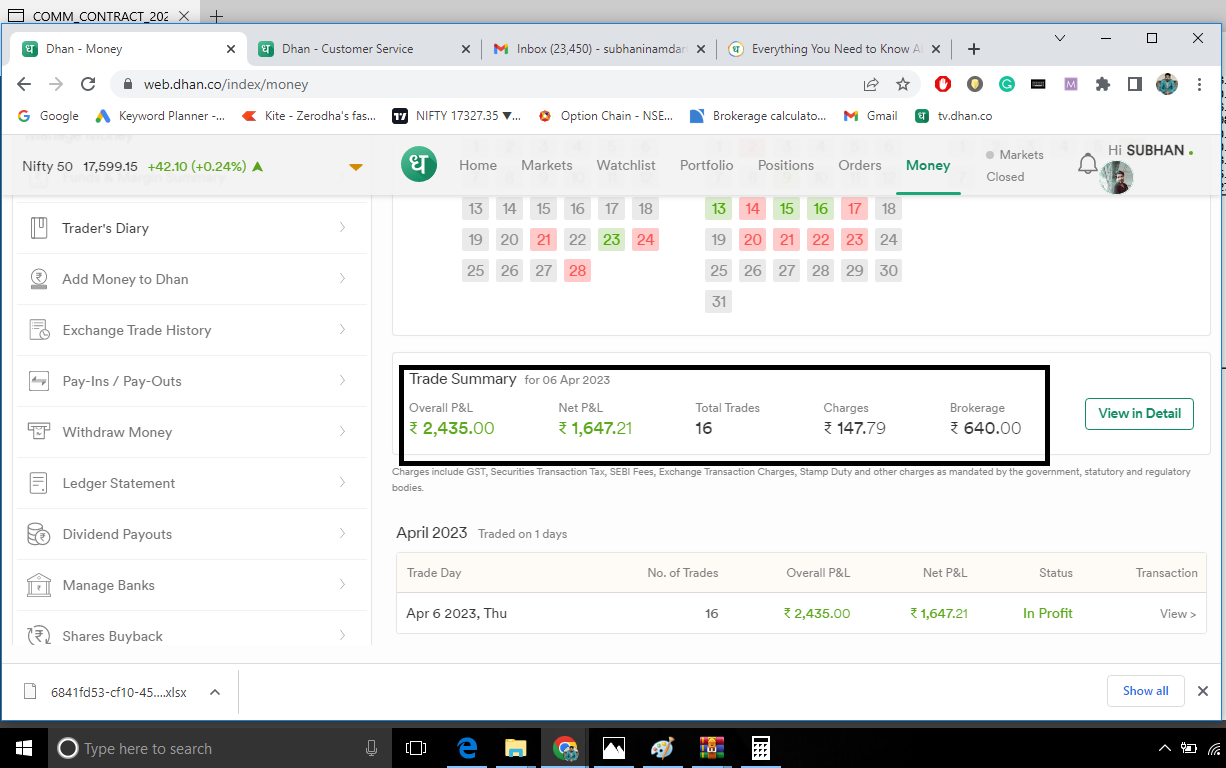Click the Add Money to Dhan rupee icon

pyautogui.click(x=39, y=279)
